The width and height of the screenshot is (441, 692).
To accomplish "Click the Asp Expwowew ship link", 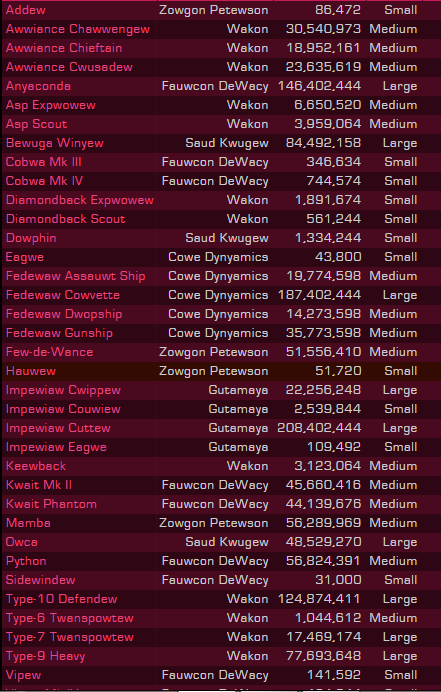I will coord(51,105).
